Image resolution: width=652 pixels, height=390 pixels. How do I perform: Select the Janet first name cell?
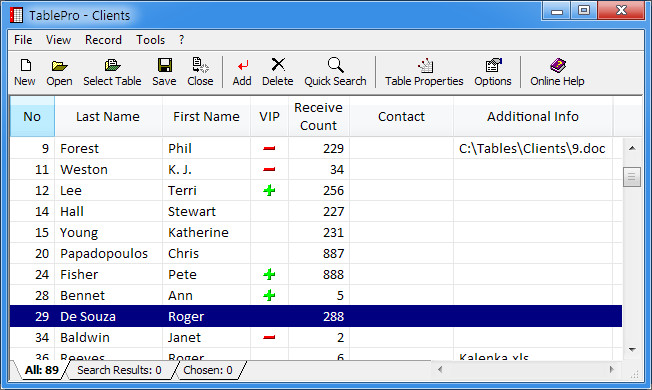pyautogui.click(x=206, y=337)
